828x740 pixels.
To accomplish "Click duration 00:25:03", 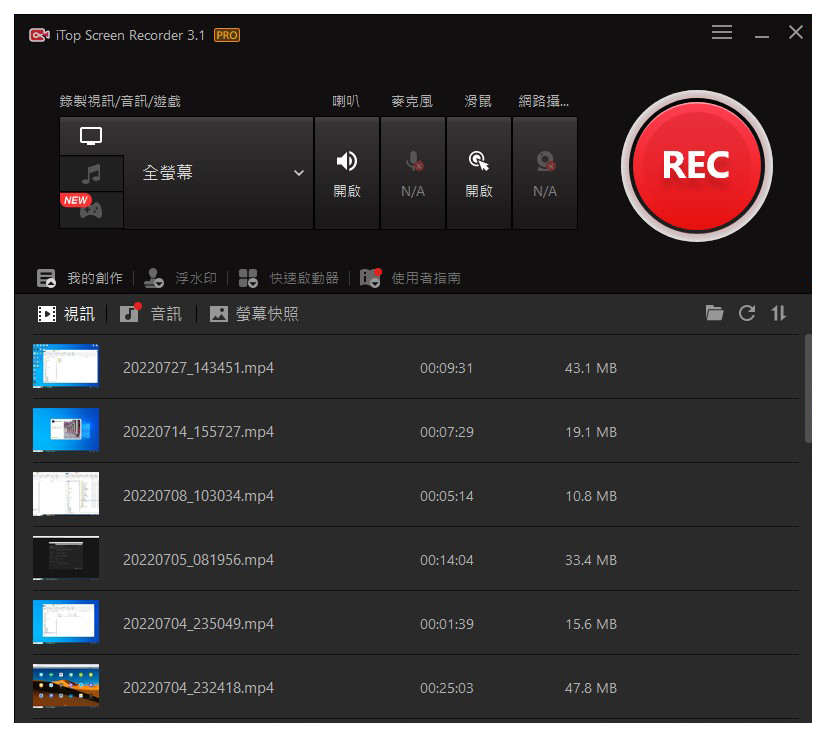I will (x=446, y=688).
